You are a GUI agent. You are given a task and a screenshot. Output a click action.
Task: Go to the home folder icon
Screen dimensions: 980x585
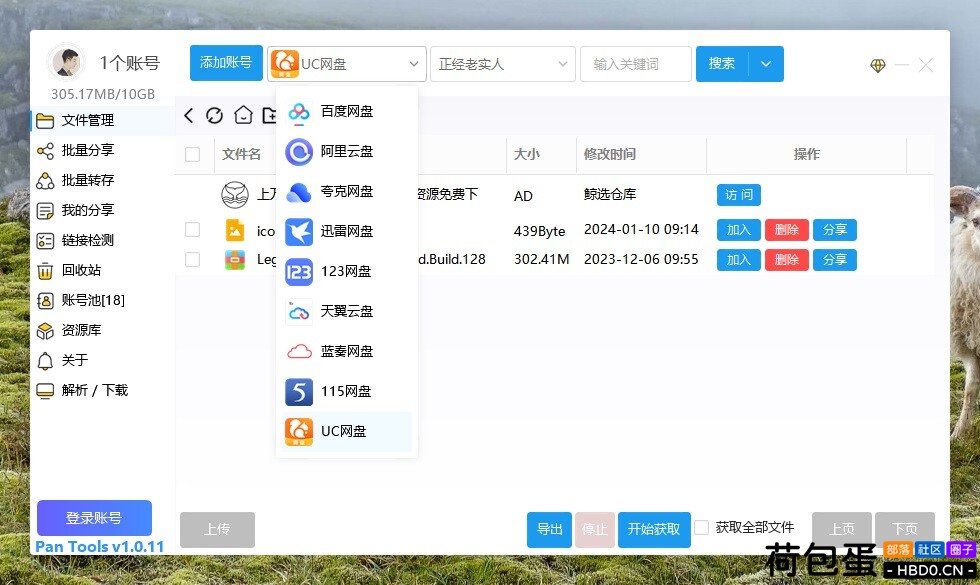pyautogui.click(x=243, y=115)
